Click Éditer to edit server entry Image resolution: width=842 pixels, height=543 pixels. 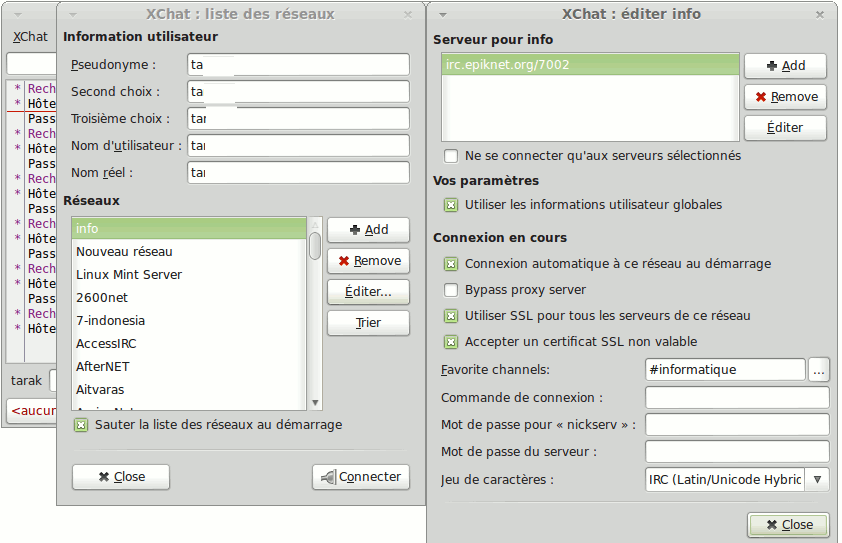coord(785,128)
